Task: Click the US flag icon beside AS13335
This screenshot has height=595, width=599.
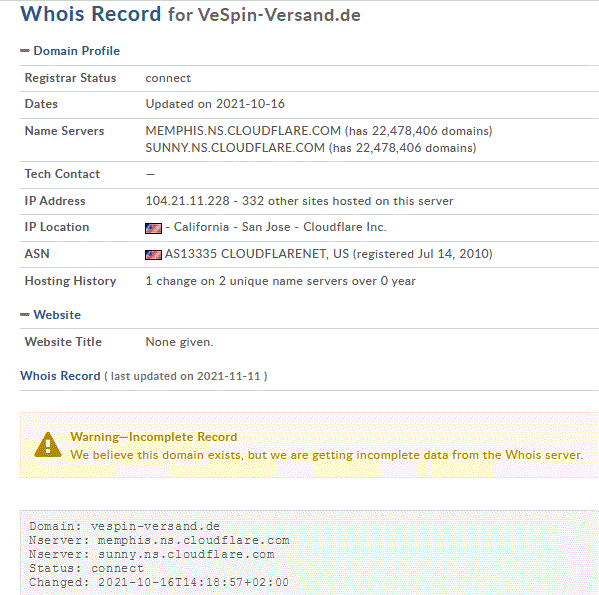Action: [x=154, y=255]
